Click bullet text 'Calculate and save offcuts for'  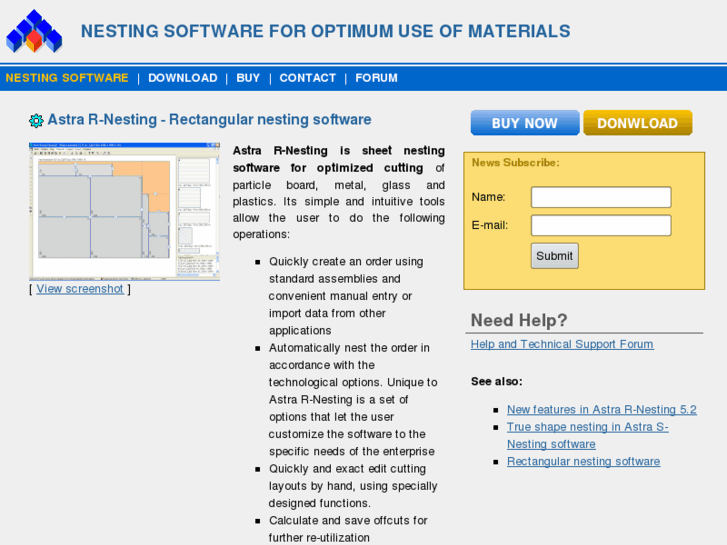tap(348, 520)
